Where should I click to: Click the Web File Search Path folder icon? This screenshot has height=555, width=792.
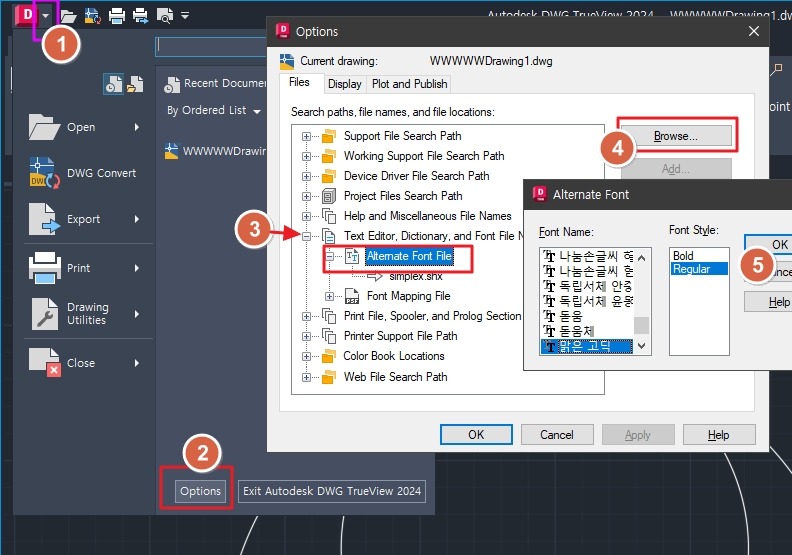pos(329,377)
